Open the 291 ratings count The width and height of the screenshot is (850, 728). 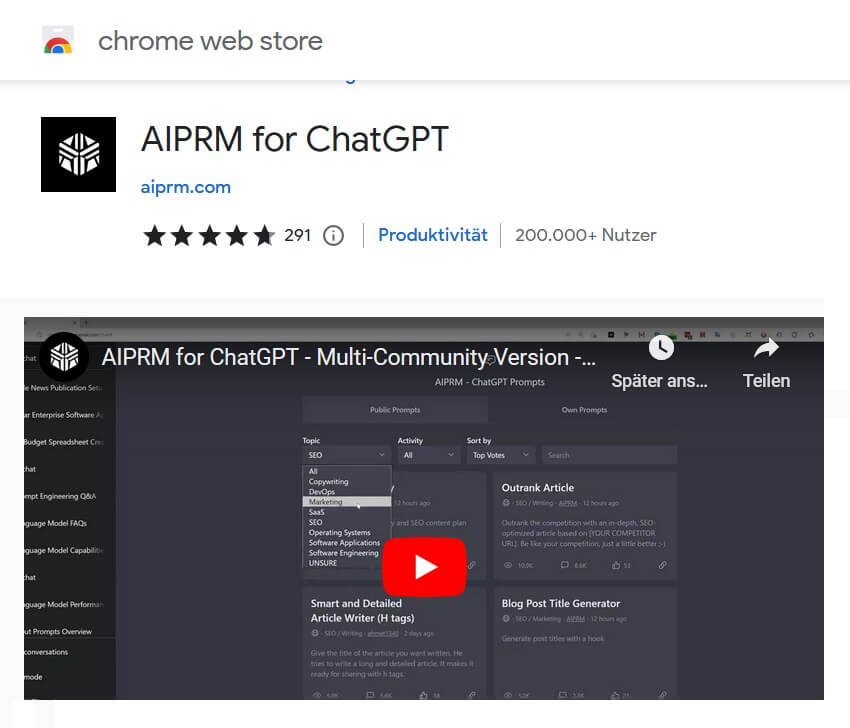pyautogui.click(x=298, y=235)
